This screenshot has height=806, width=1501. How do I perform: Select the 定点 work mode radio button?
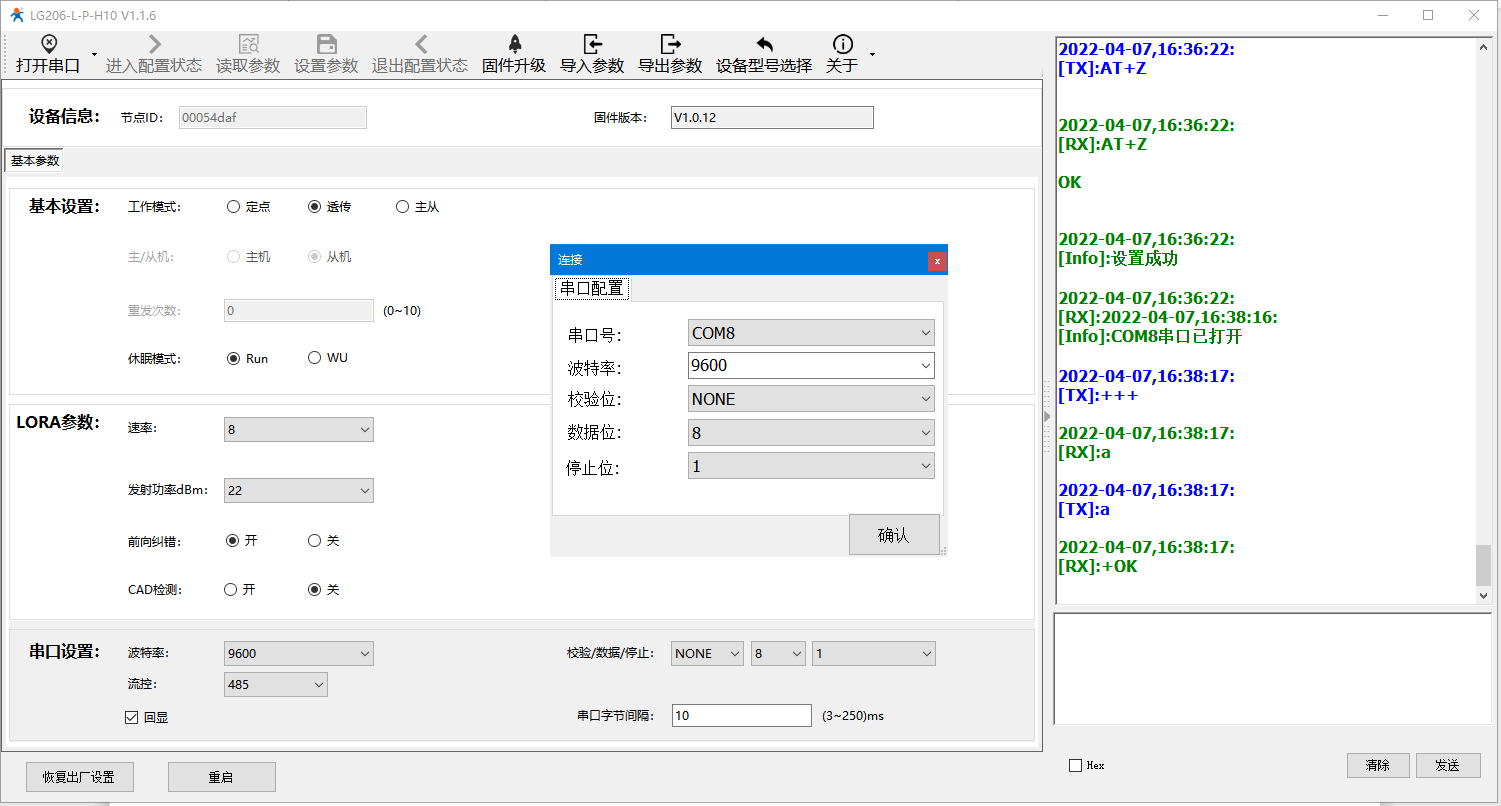pos(234,207)
